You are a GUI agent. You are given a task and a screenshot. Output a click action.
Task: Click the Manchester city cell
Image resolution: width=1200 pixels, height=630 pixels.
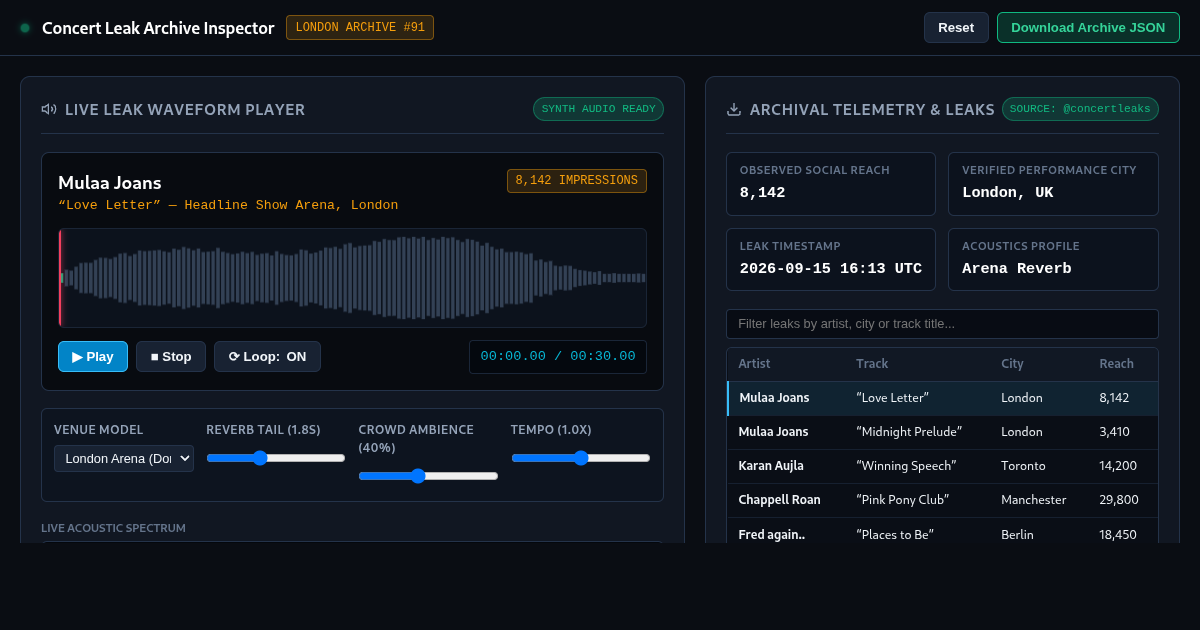(1034, 500)
